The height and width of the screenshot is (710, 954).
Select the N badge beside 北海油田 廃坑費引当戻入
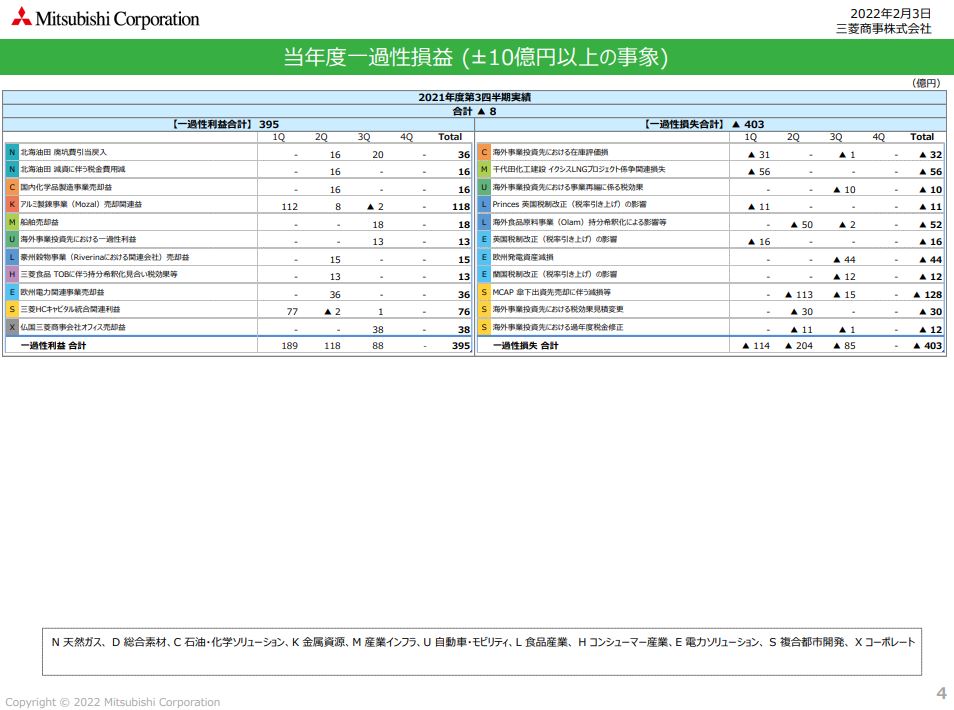tap(11, 154)
